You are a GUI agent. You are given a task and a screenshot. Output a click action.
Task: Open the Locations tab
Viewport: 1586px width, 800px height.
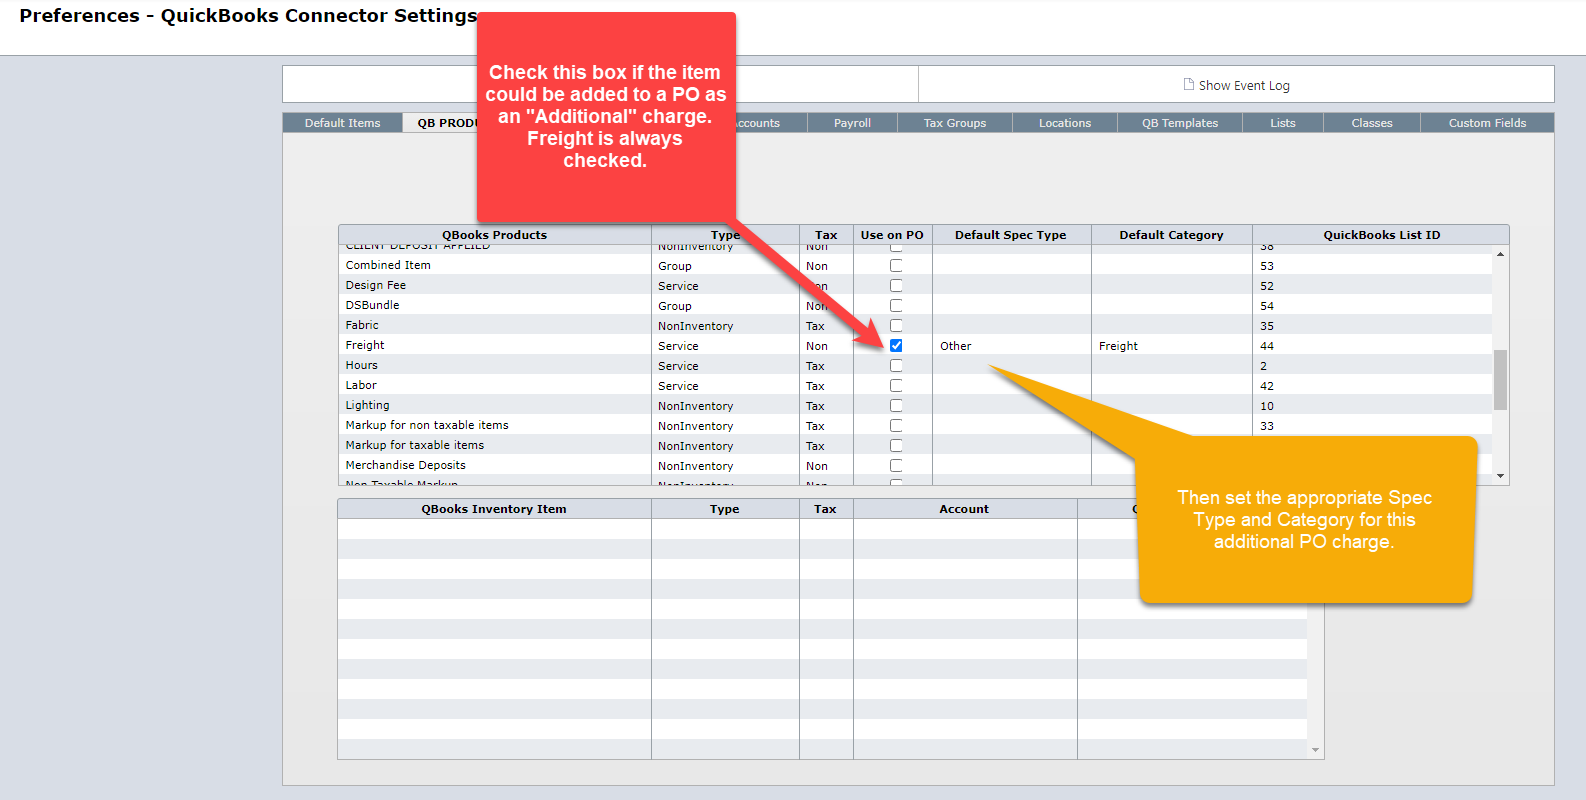pos(1064,123)
